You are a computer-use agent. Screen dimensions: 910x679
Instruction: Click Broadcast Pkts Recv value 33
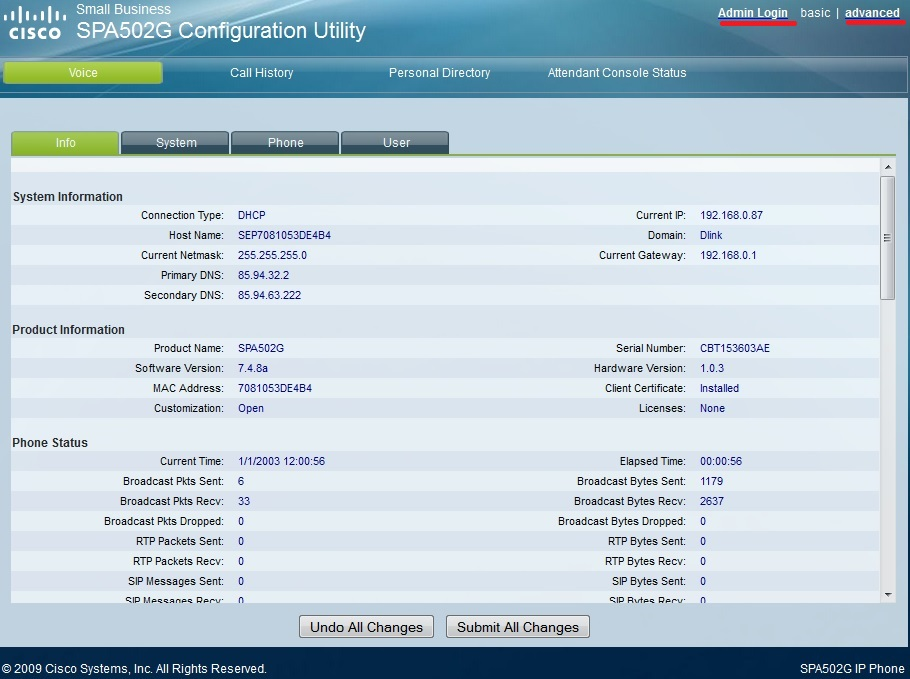[244, 501]
